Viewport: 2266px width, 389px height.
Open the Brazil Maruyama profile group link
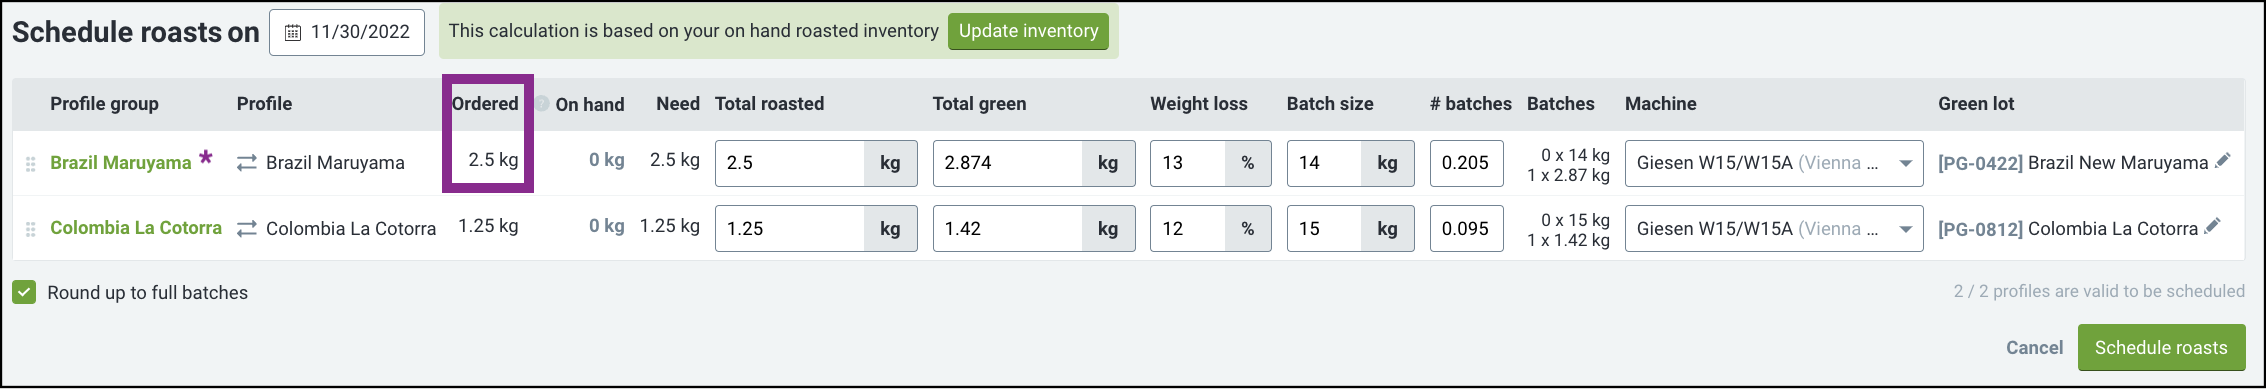(x=121, y=163)
